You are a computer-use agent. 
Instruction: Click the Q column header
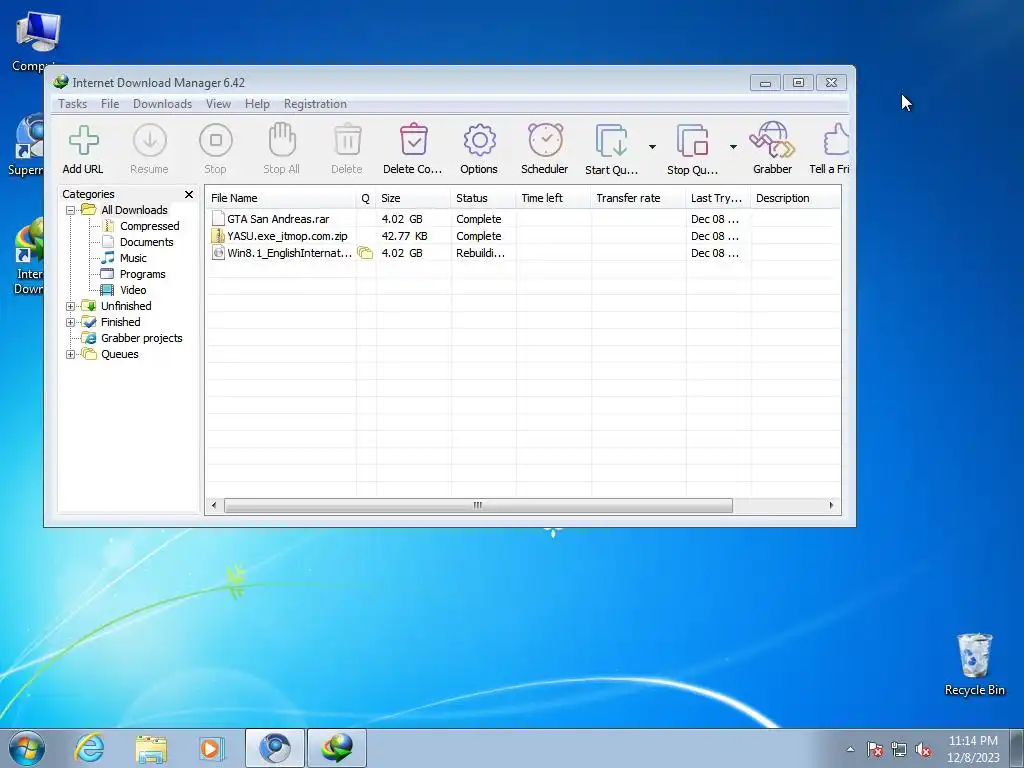[x=366, y=198]
